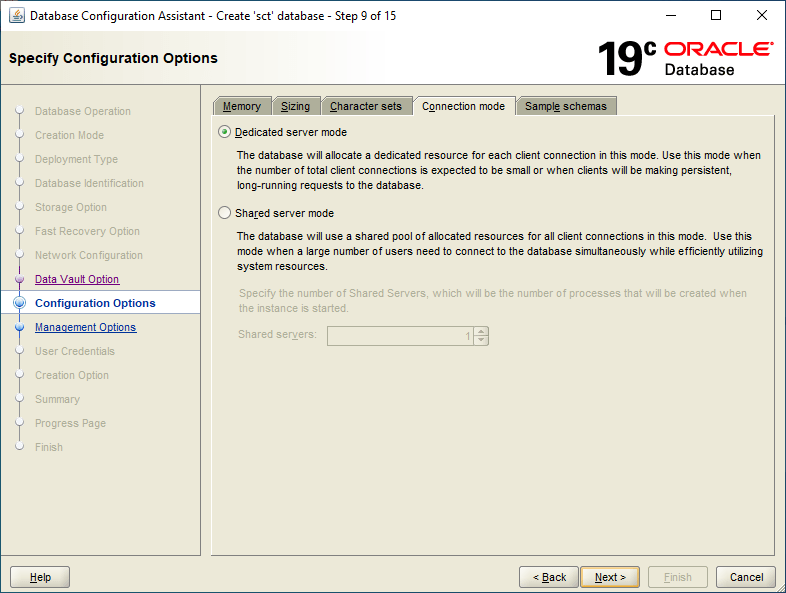Image resolution: width=786 pixels, height=593 pixels.
Task: Click the Oracle Database 19c logo
Action: (685, 59)
